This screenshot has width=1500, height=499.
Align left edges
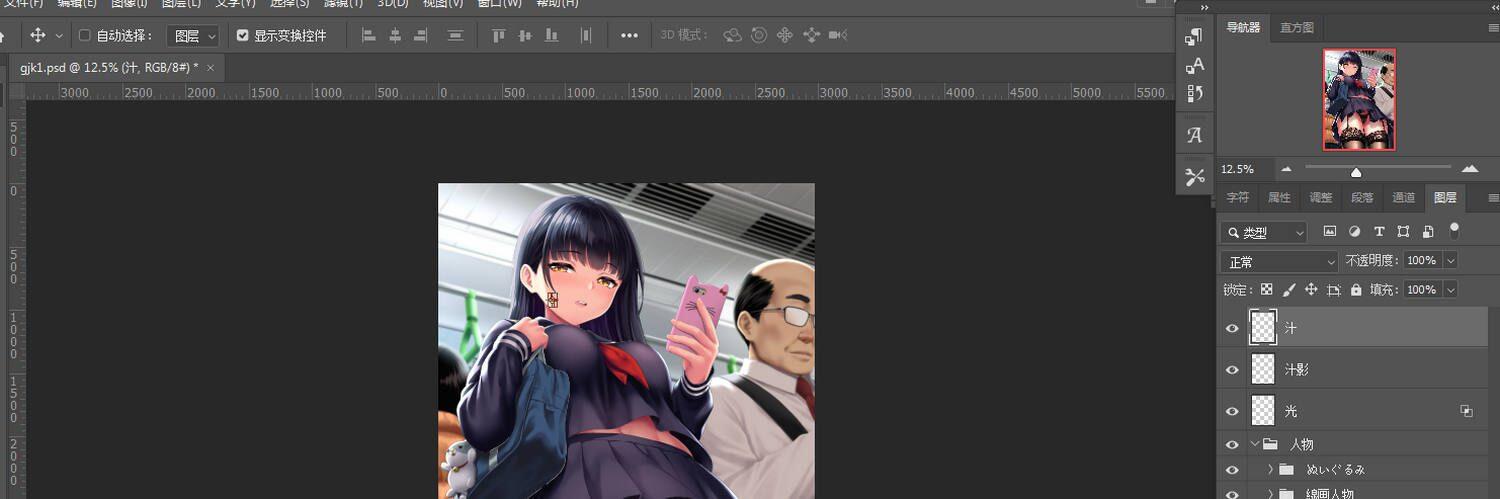pos(368,35)
